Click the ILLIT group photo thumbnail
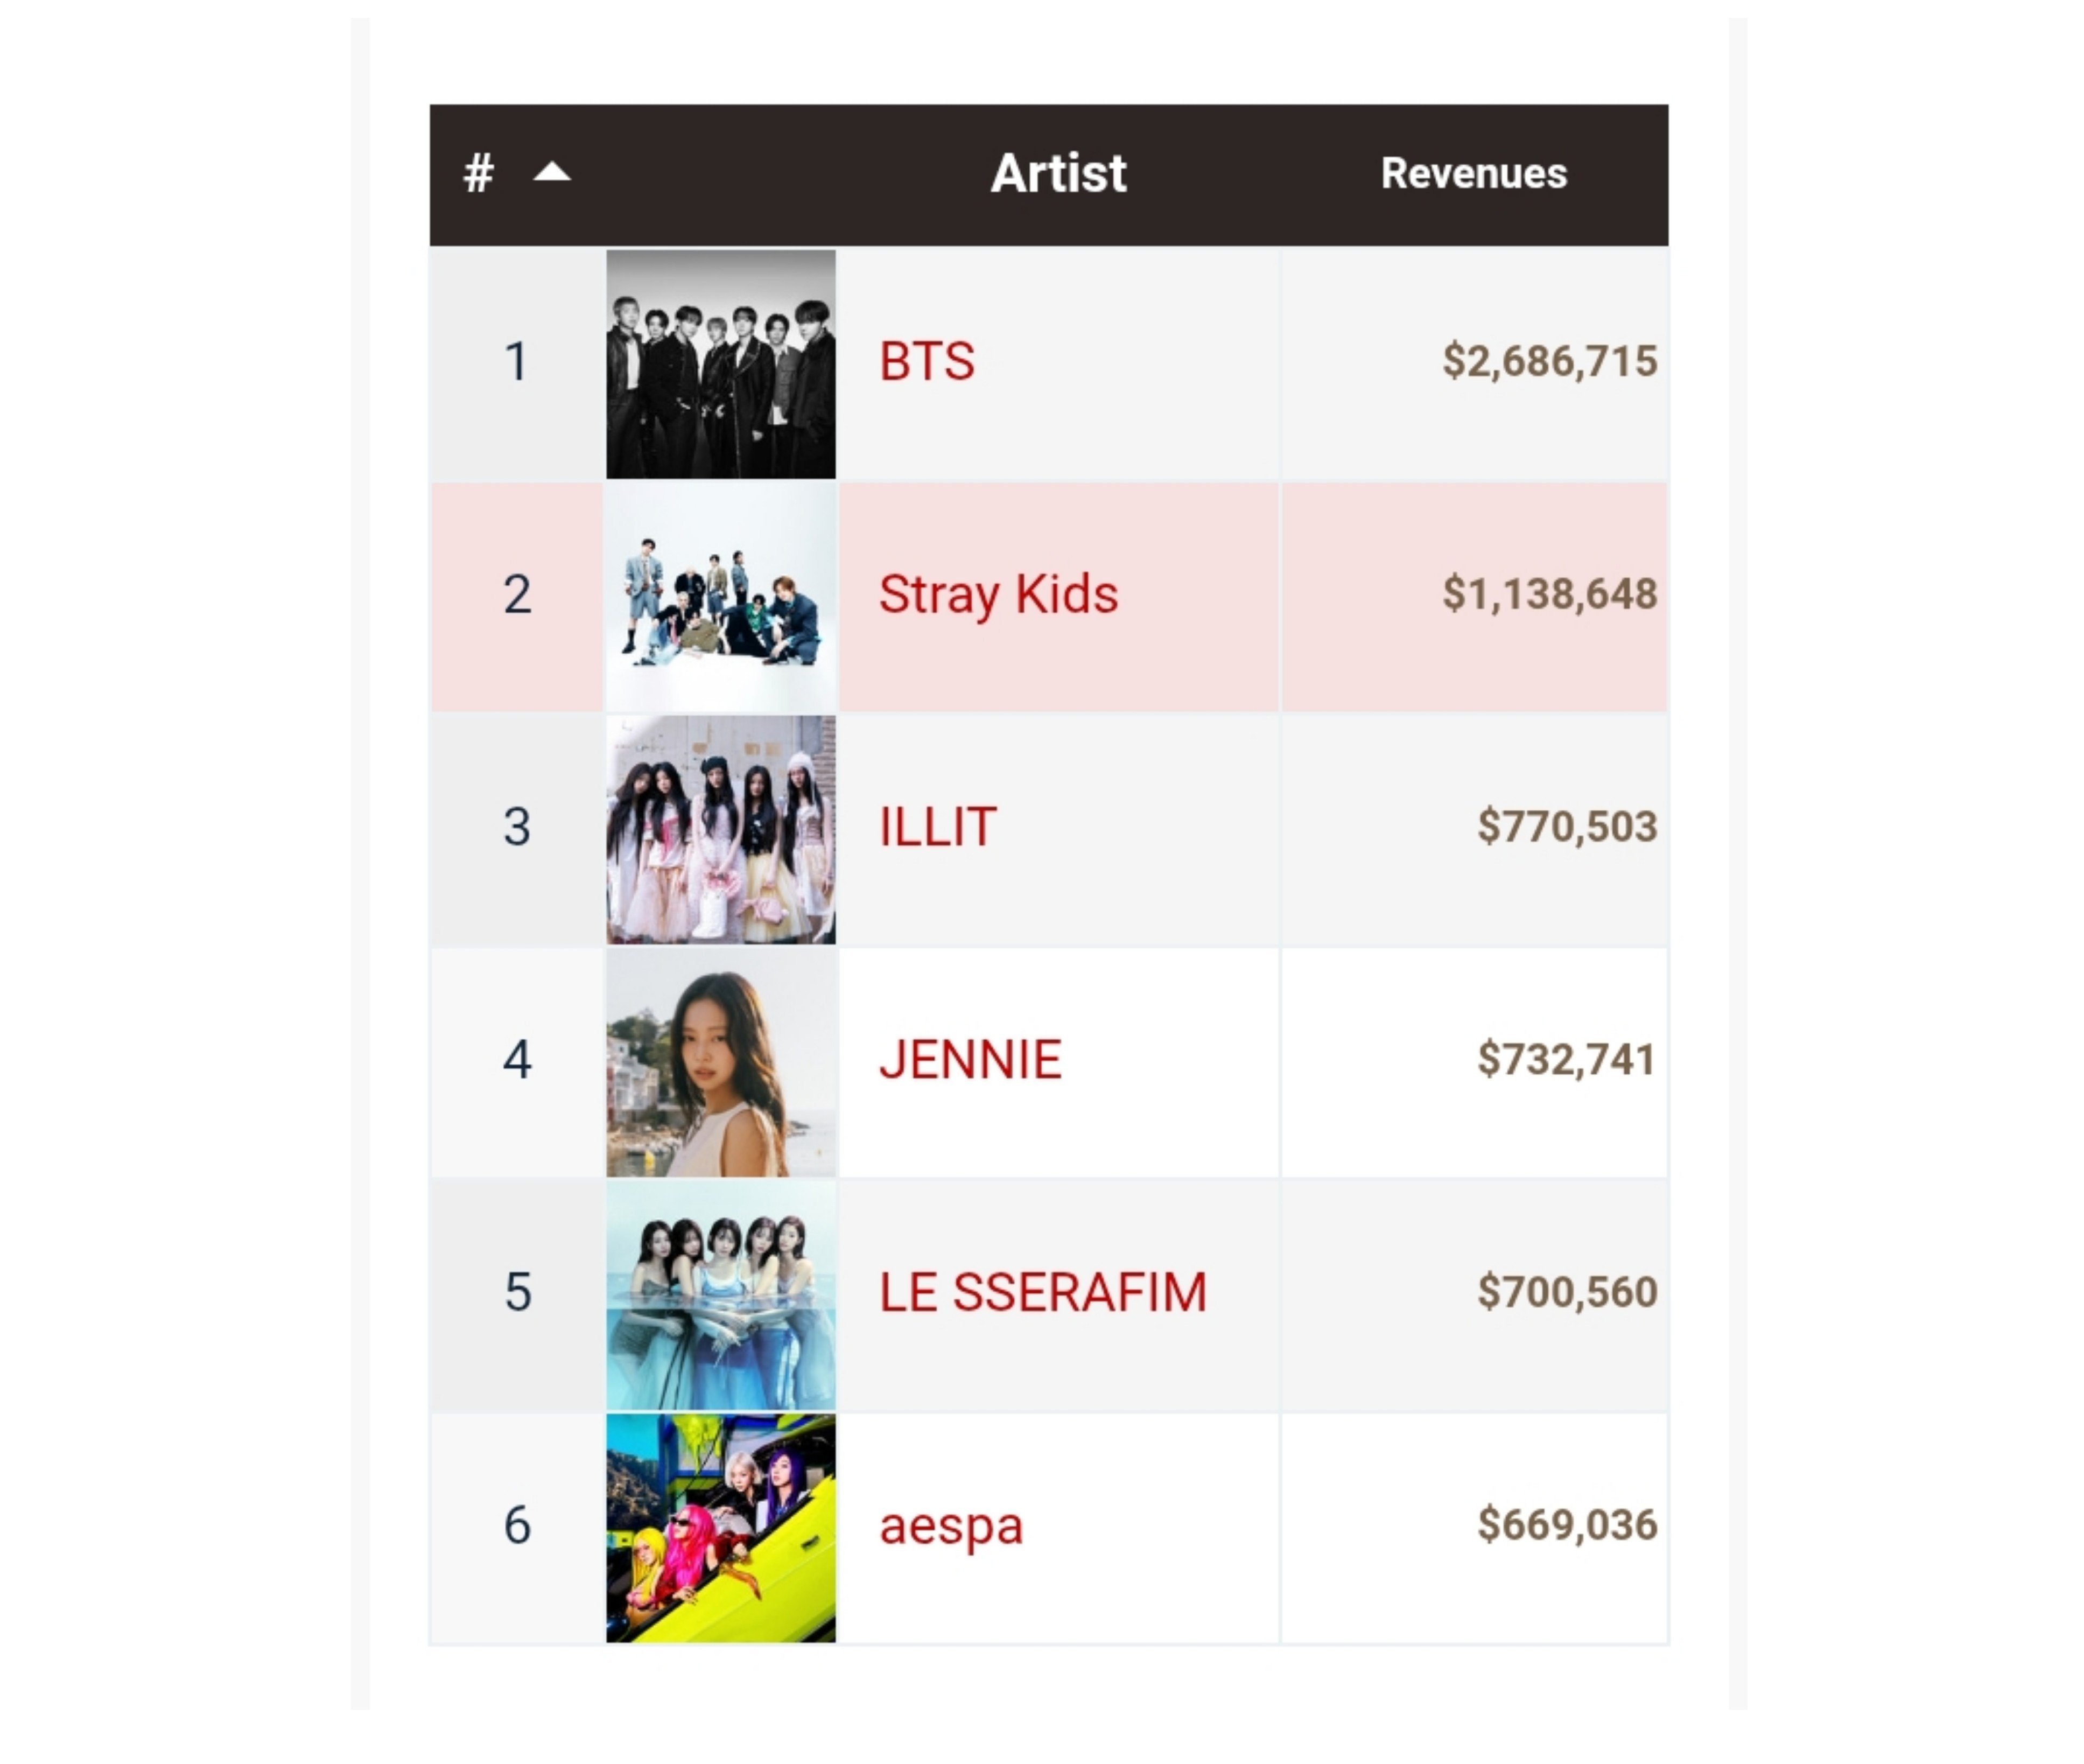Screen dimensions: 2084x1764 pos(721,830)
